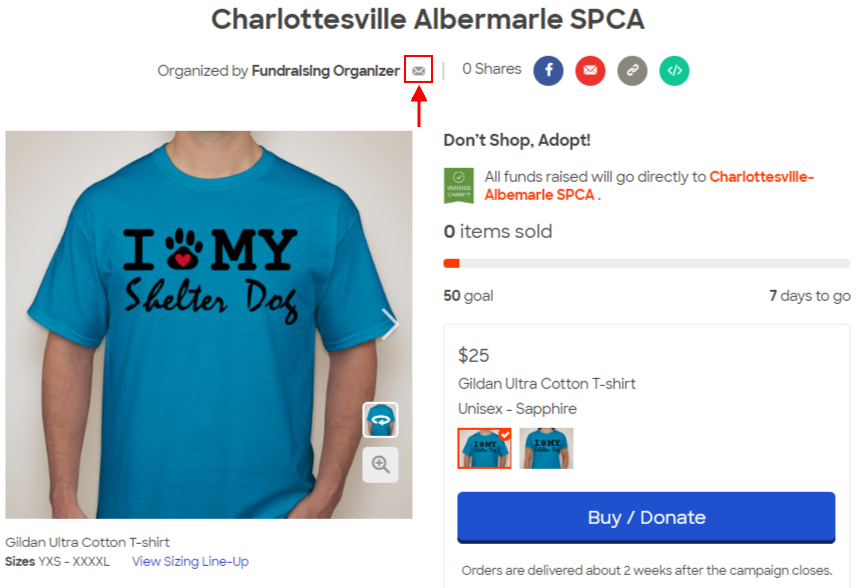Open embed code with green icon
The width and height of the screenshot is (857, 588).
(x=674, y=70)
